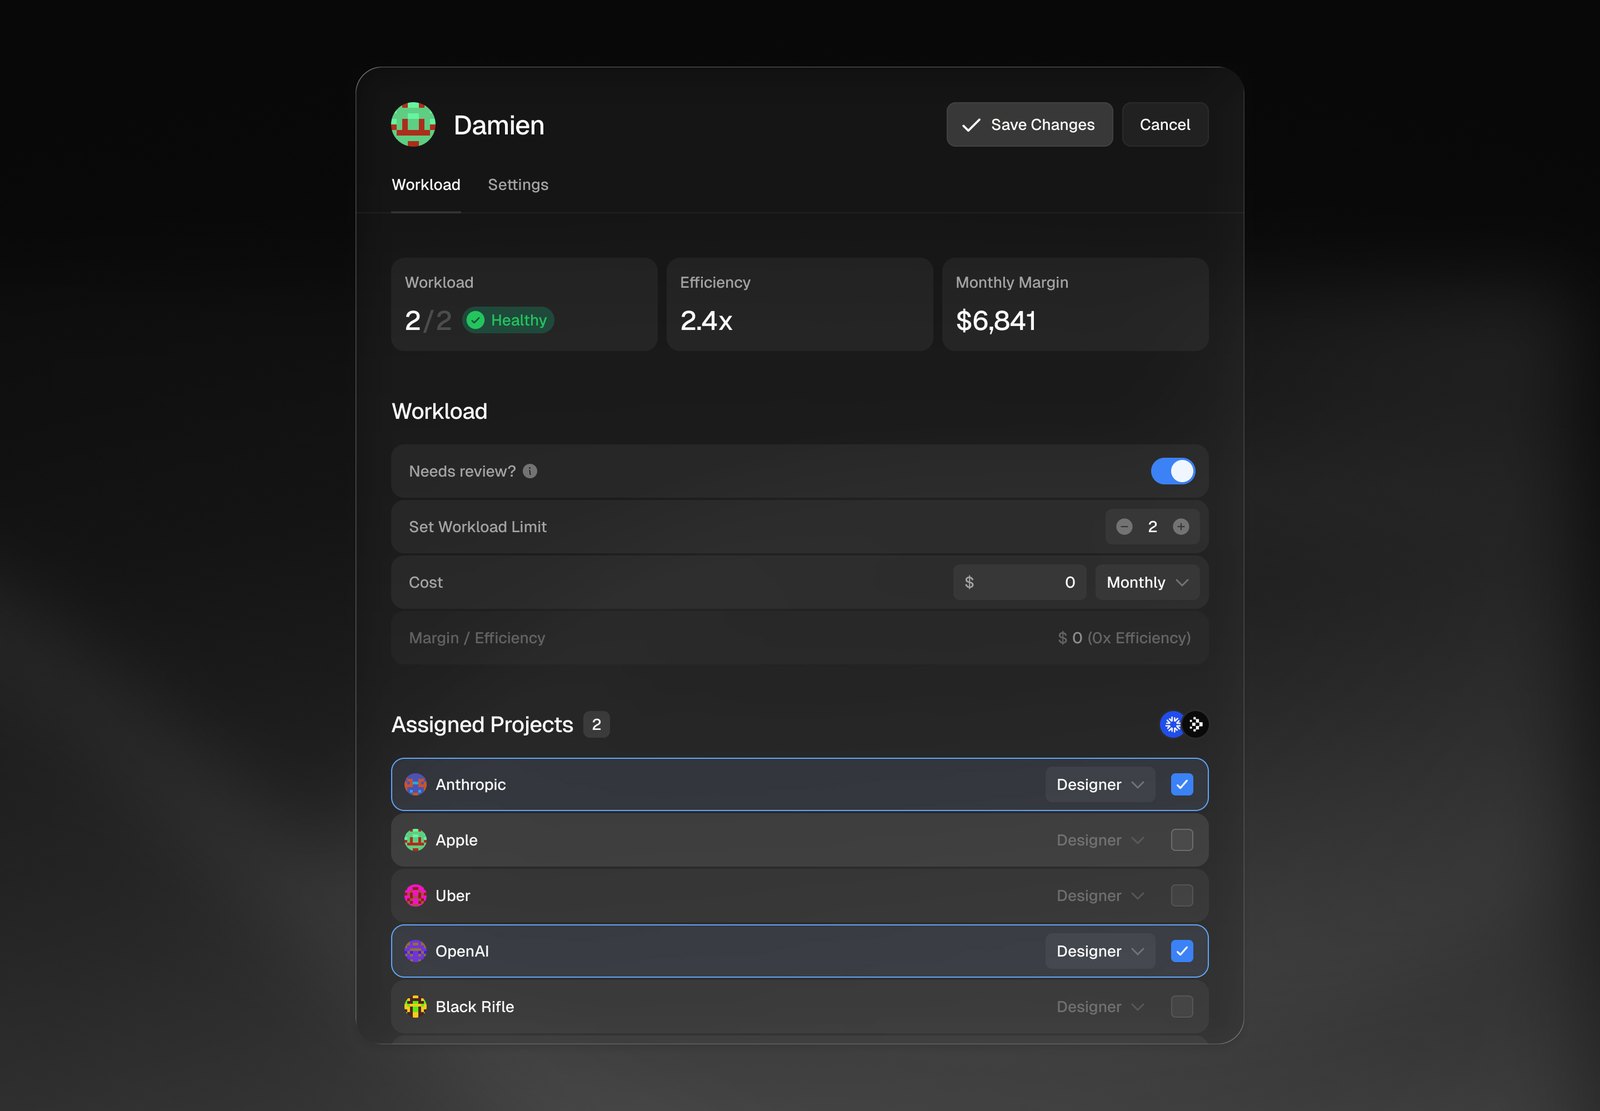The image size is (1600, 1111).
Task: Open the Monthly cost period dropdown
Action: (x=1147, y=582)
